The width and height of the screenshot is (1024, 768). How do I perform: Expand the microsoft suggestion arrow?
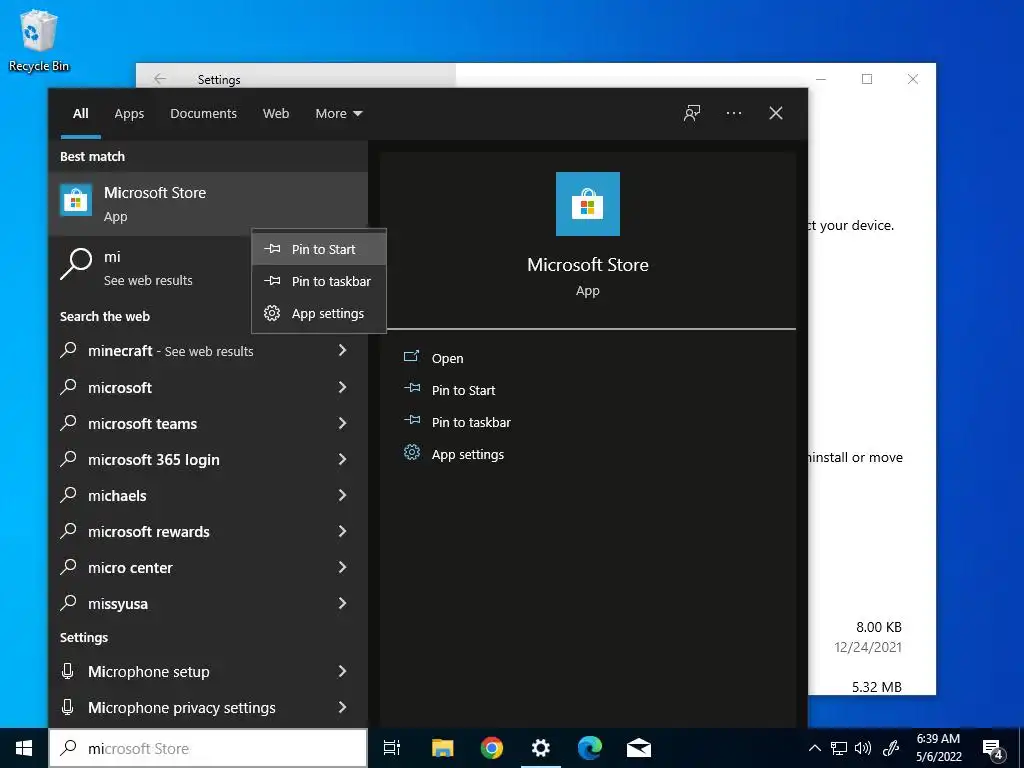pos(342,387)
